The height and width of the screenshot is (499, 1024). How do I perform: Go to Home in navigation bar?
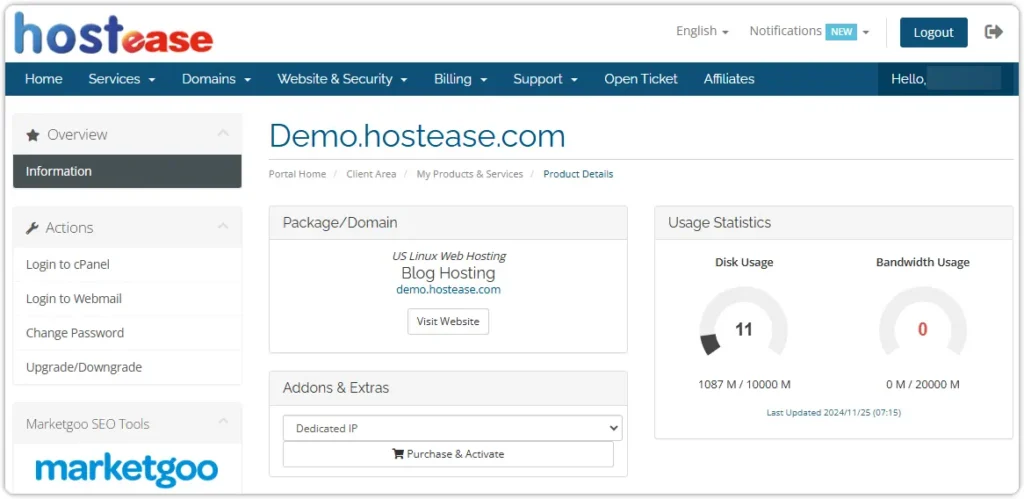[x=44, y=79]
